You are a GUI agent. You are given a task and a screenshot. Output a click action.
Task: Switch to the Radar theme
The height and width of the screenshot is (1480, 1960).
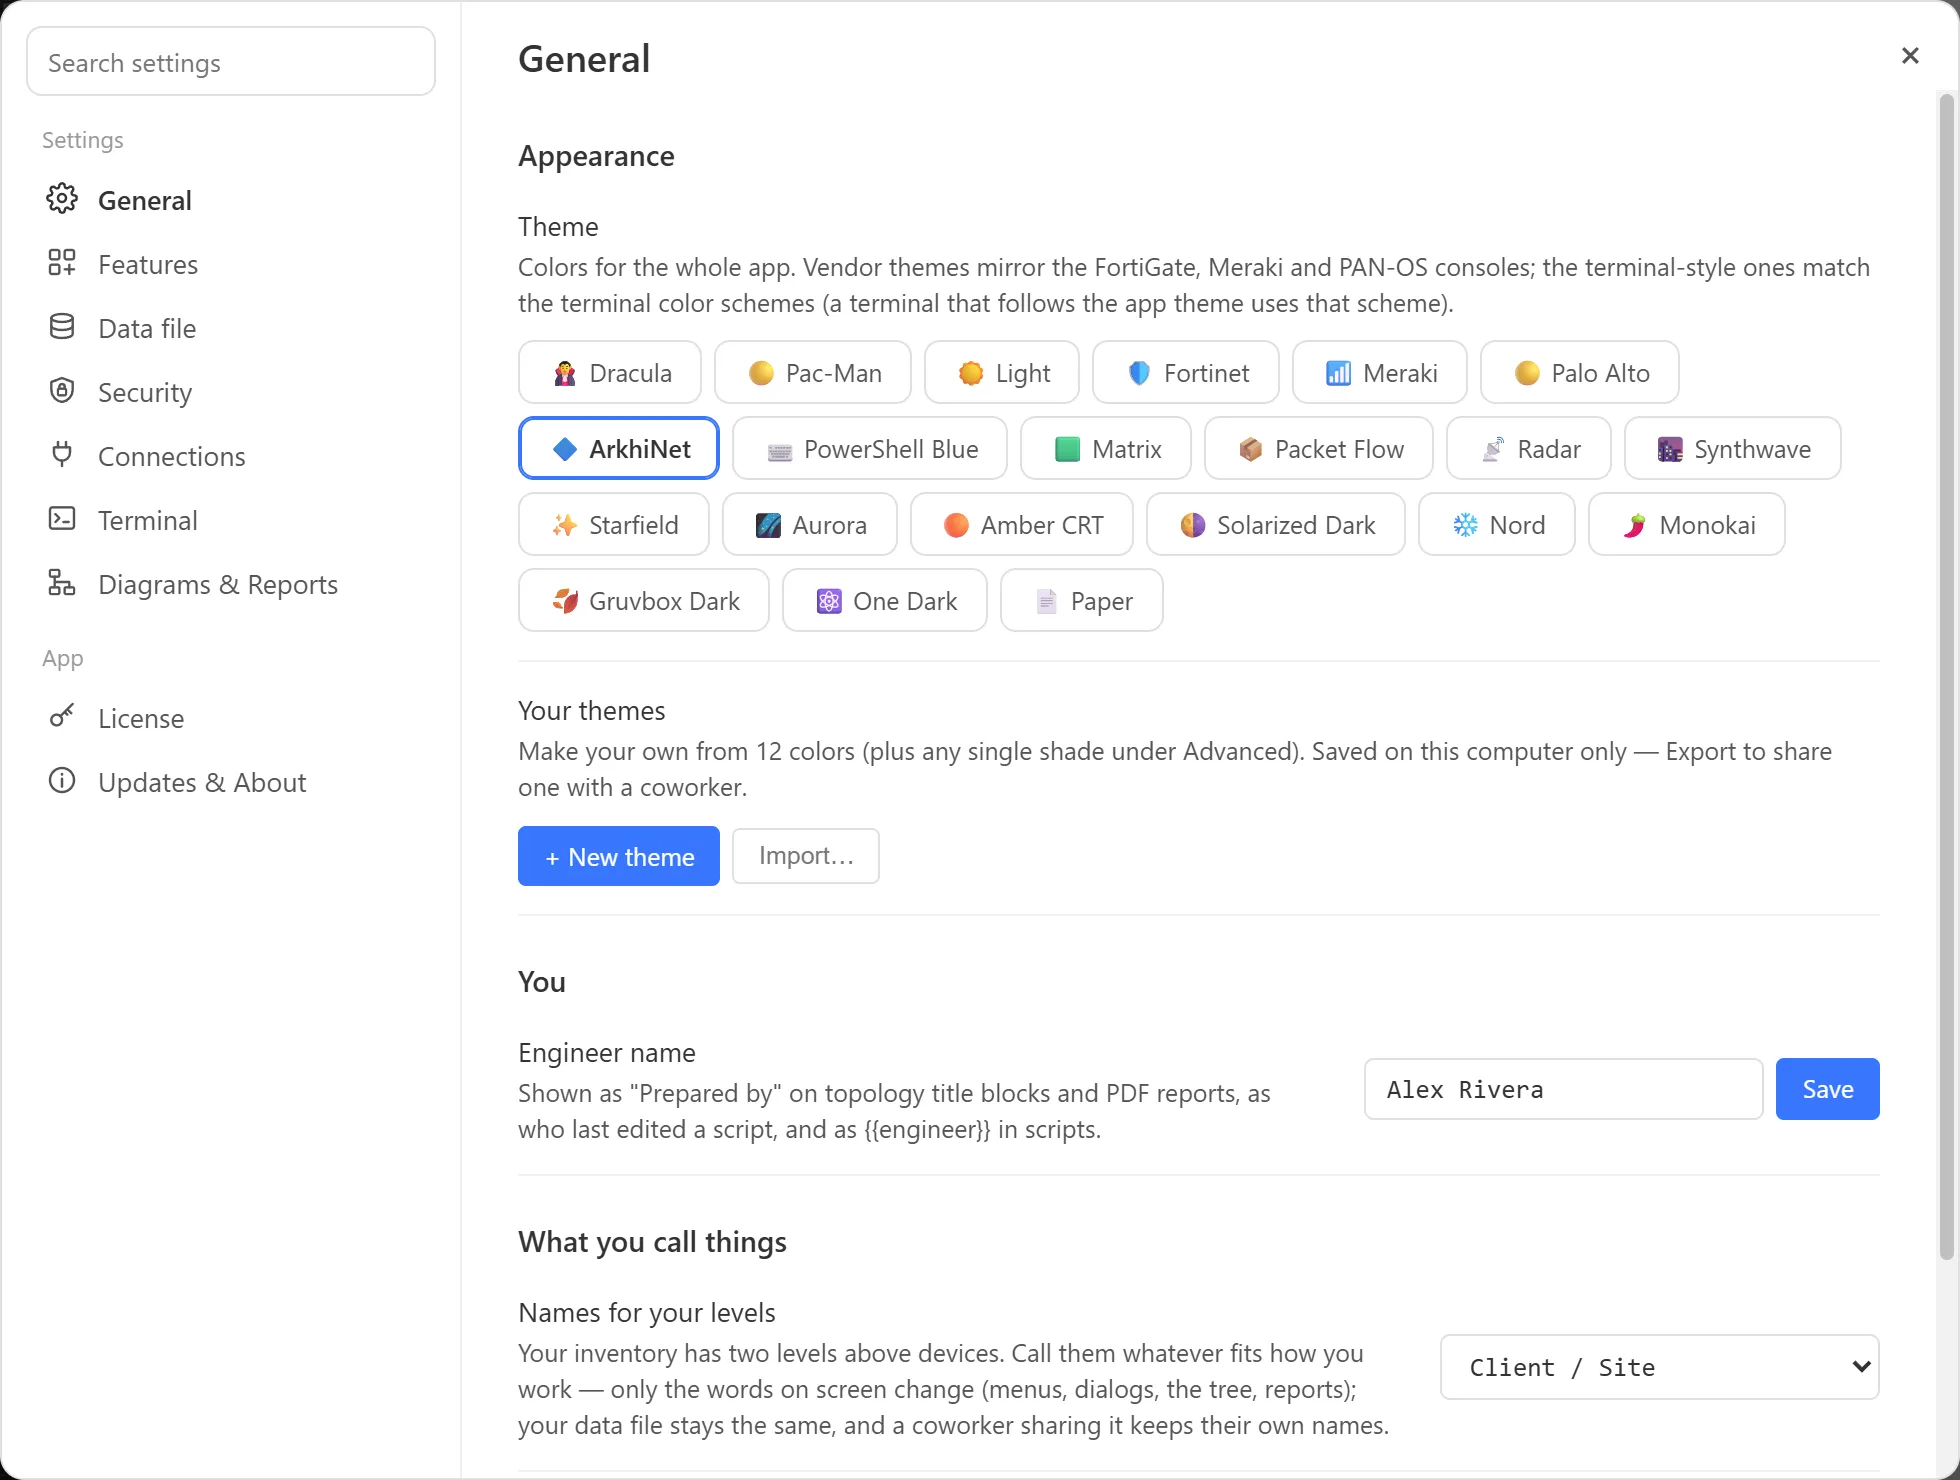(1529, 449)
